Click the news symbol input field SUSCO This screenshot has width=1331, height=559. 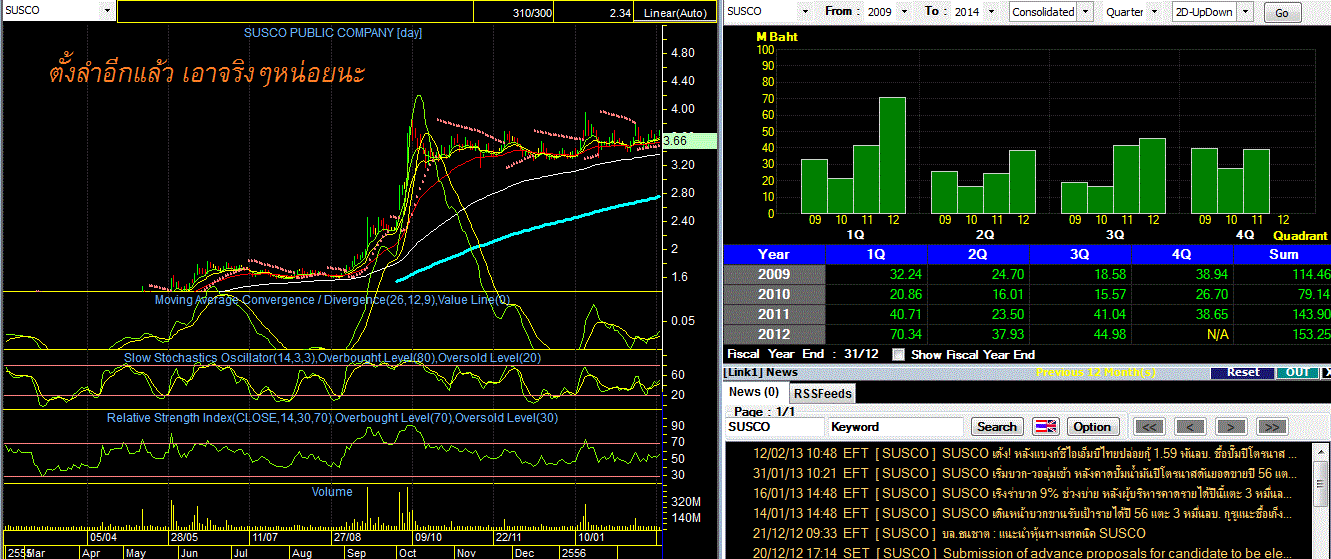coord(773,426)
